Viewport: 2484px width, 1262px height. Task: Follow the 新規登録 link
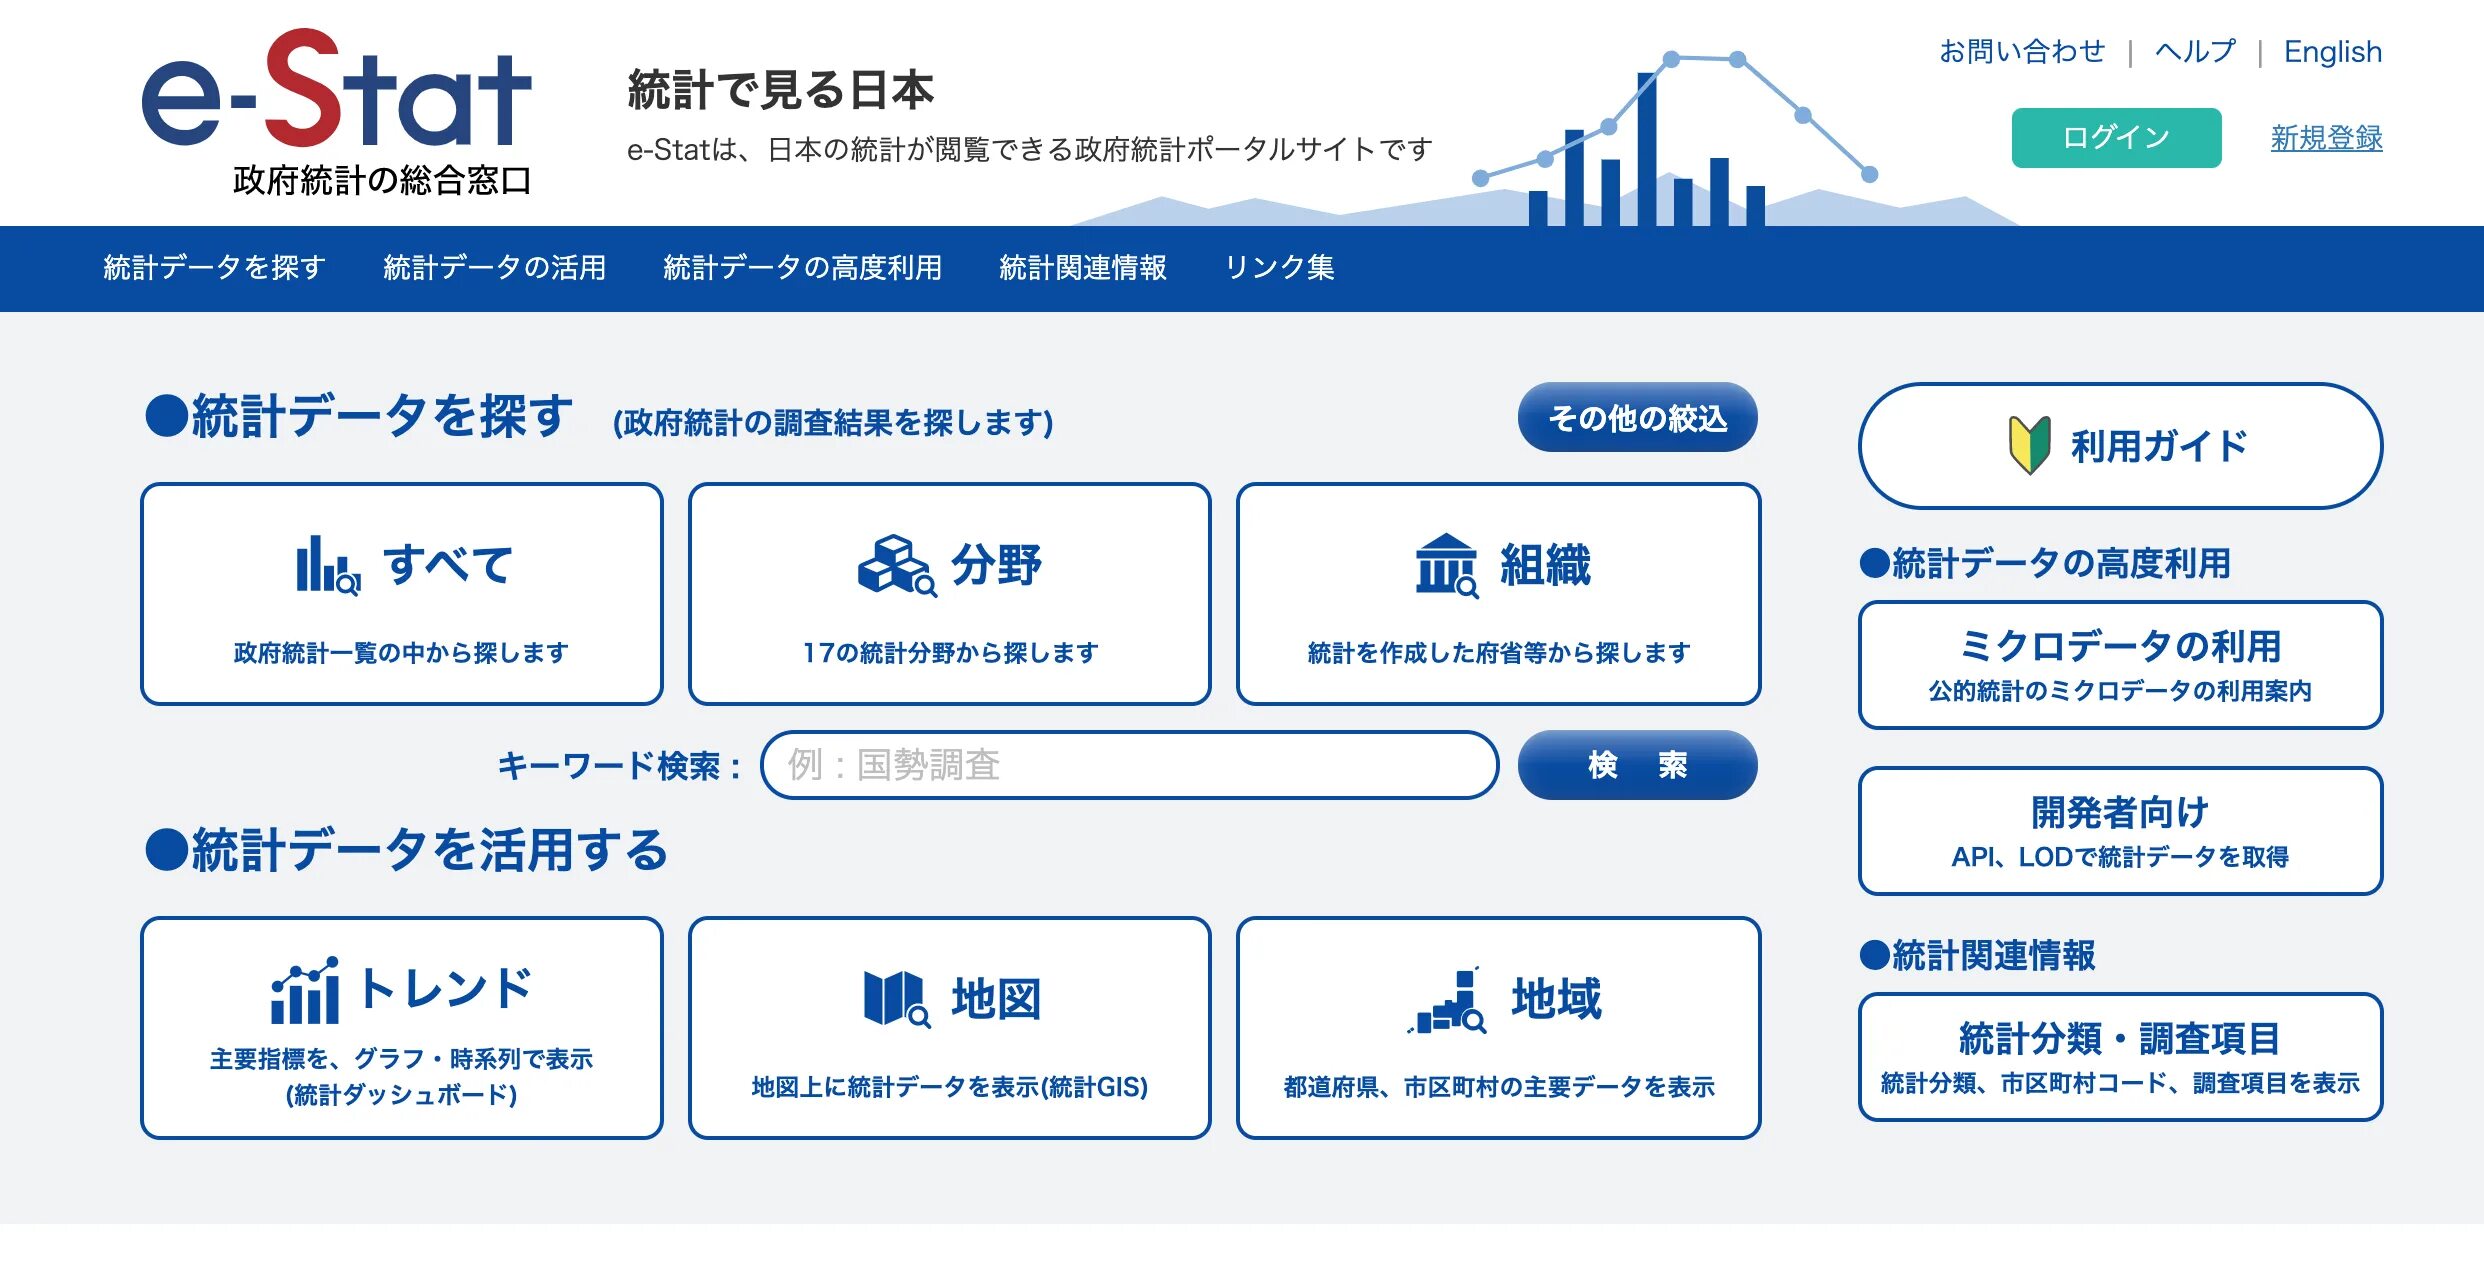click(2325, 138)
